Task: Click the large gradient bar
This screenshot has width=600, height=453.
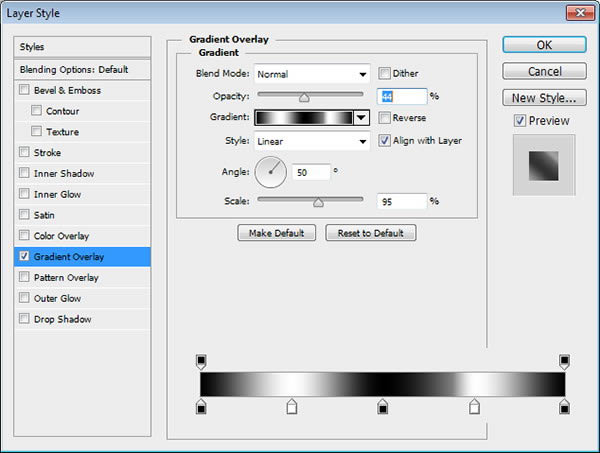Action: [x=383, y=384]
